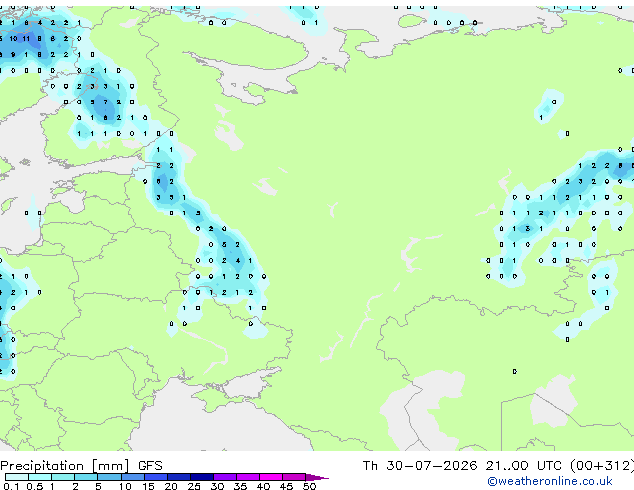Click the over-50 arrow tip of the legend
The image size is (634, 490).
(317, 478)
